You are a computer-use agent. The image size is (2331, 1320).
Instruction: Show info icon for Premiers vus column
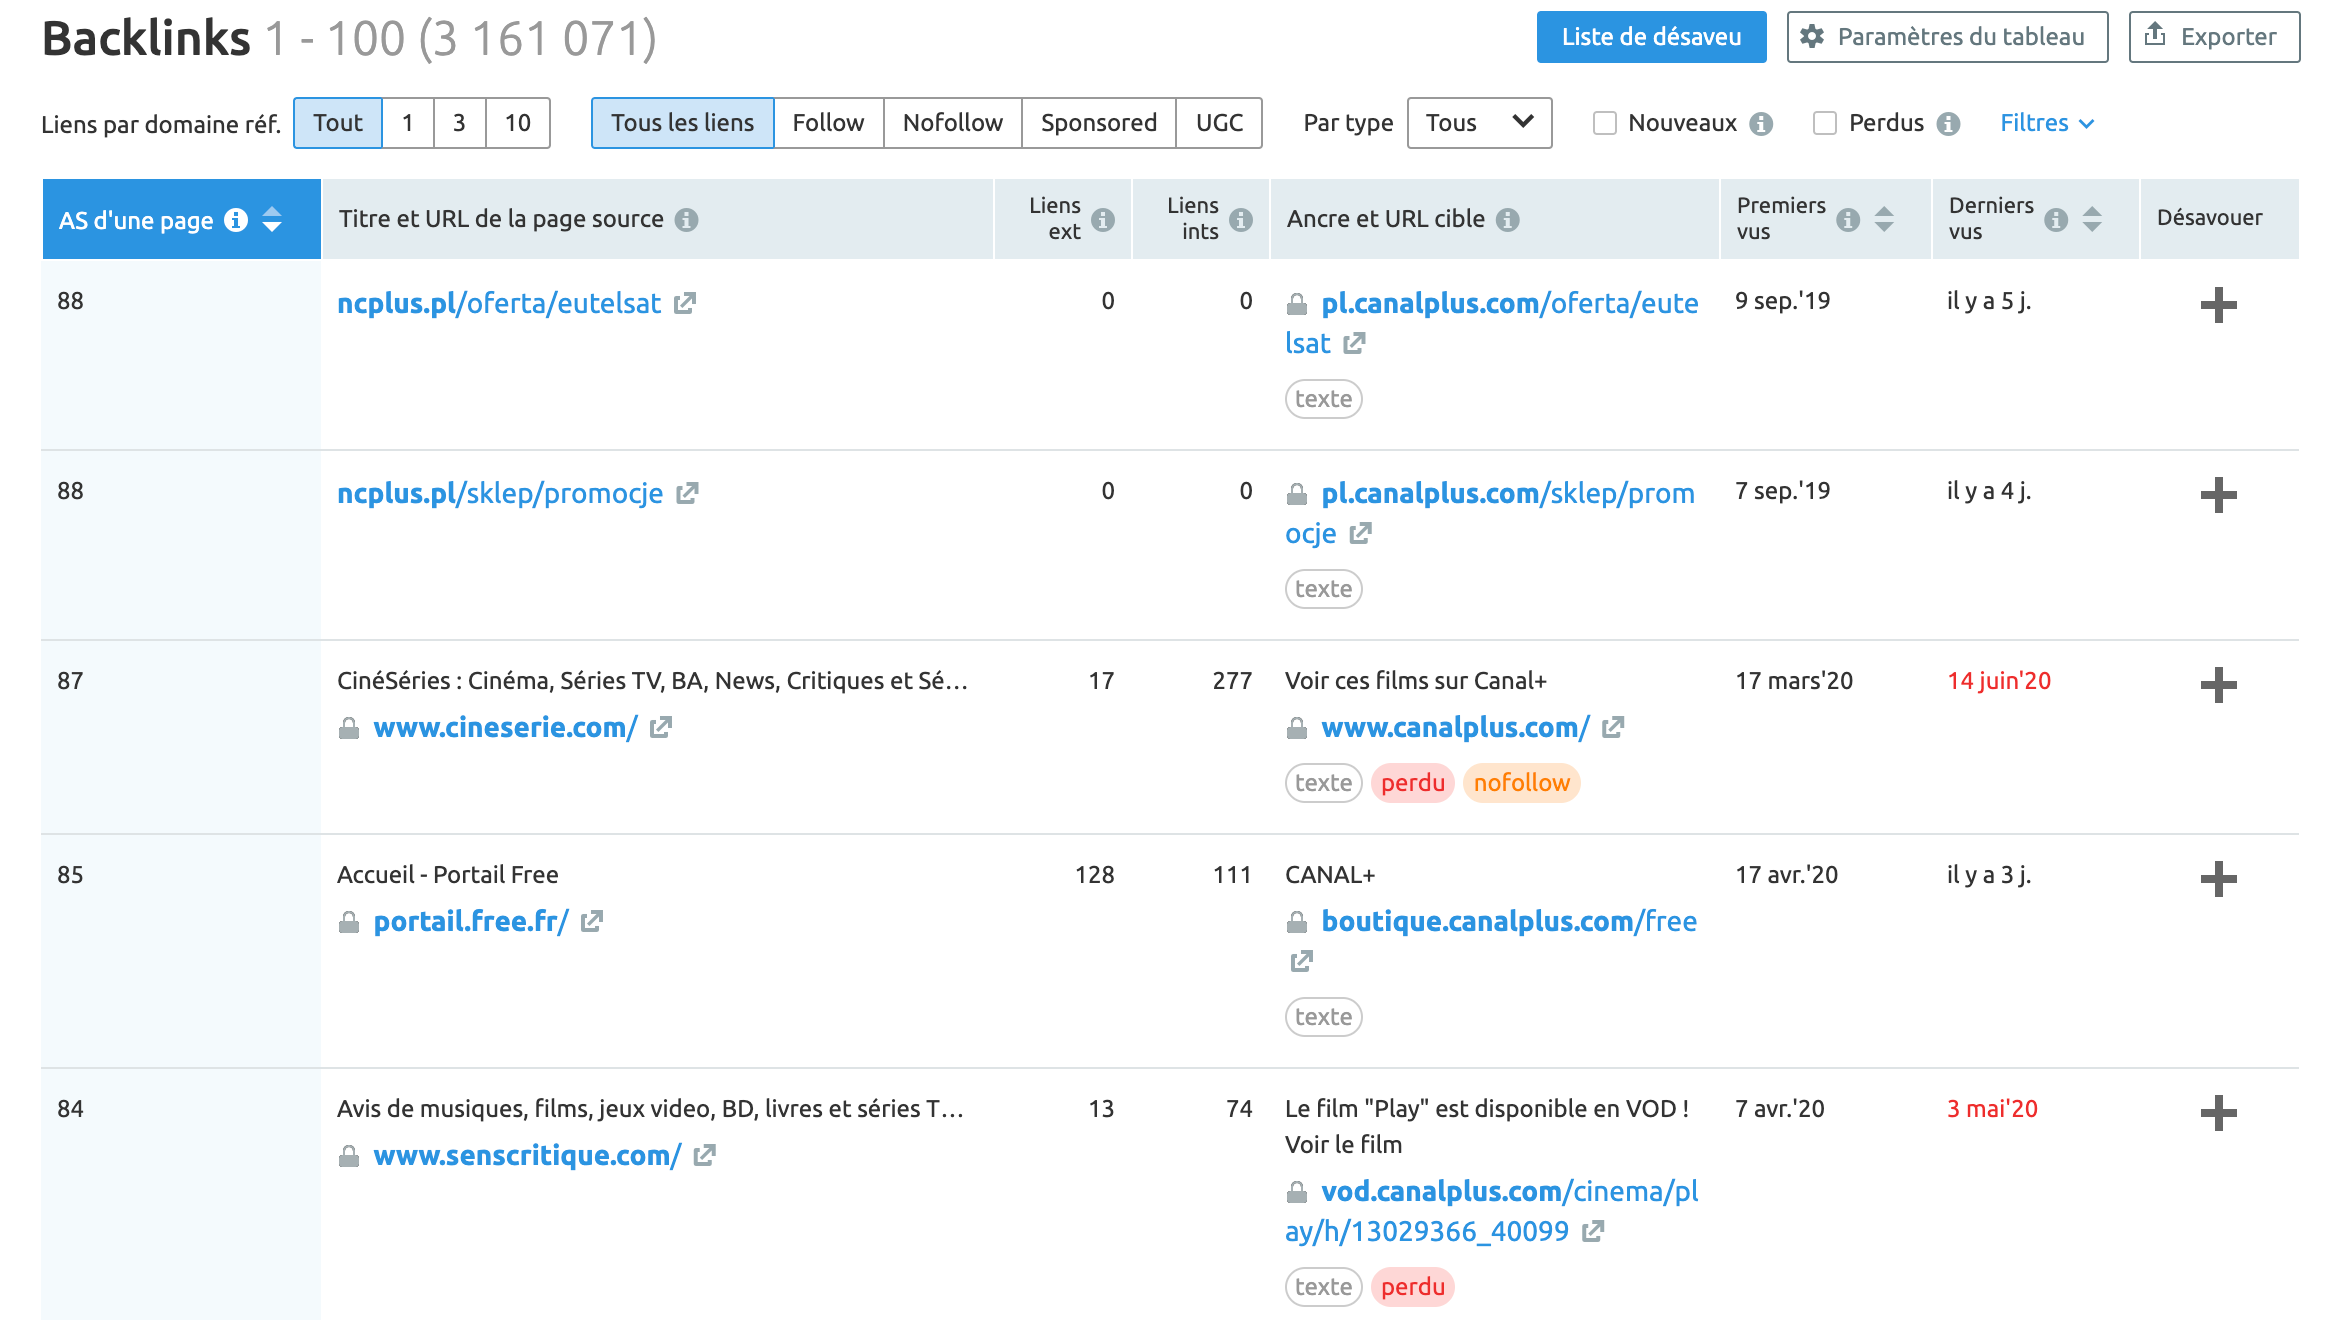1848,219
